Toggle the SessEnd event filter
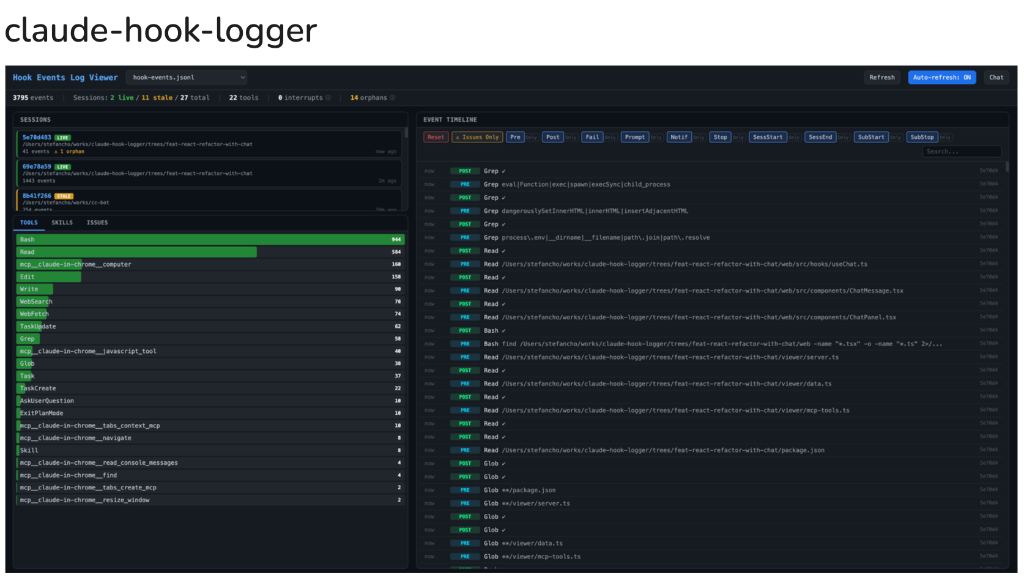 [x=820, y=137]
